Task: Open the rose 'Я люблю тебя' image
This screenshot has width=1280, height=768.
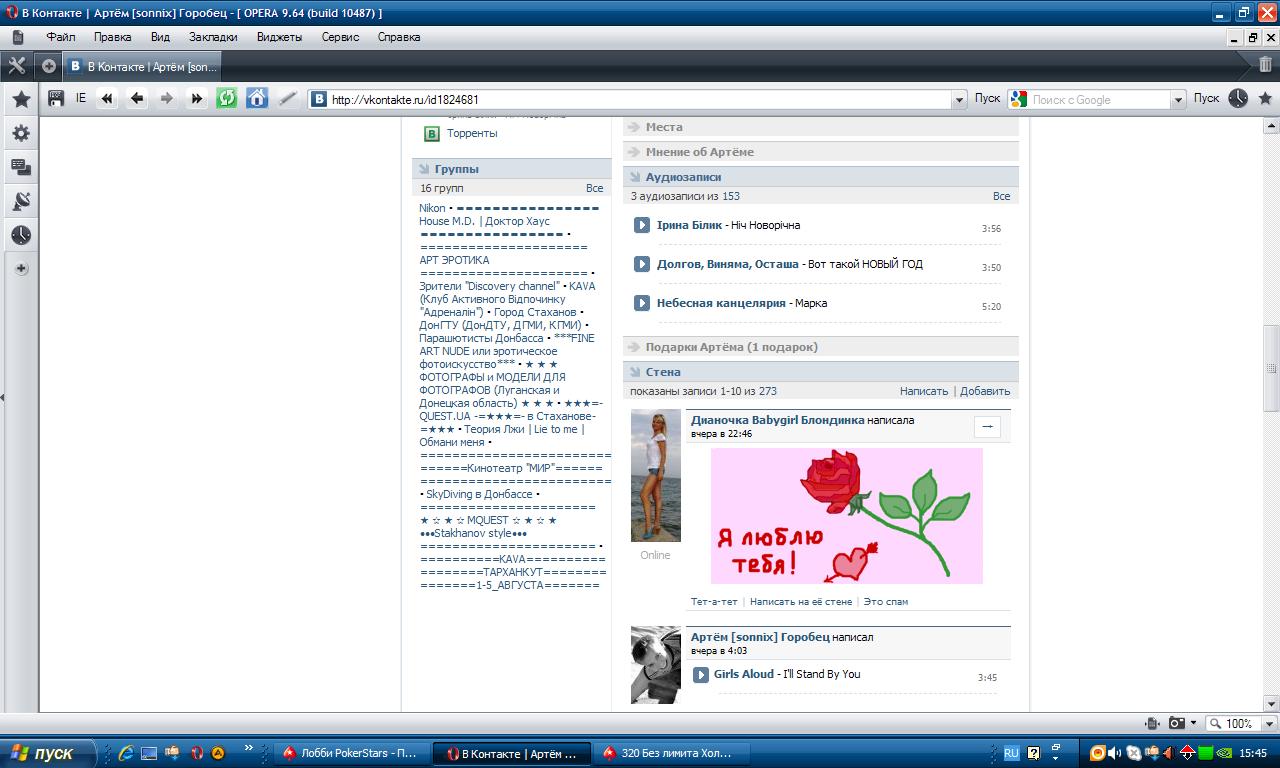Action: [x=847, y=516]
